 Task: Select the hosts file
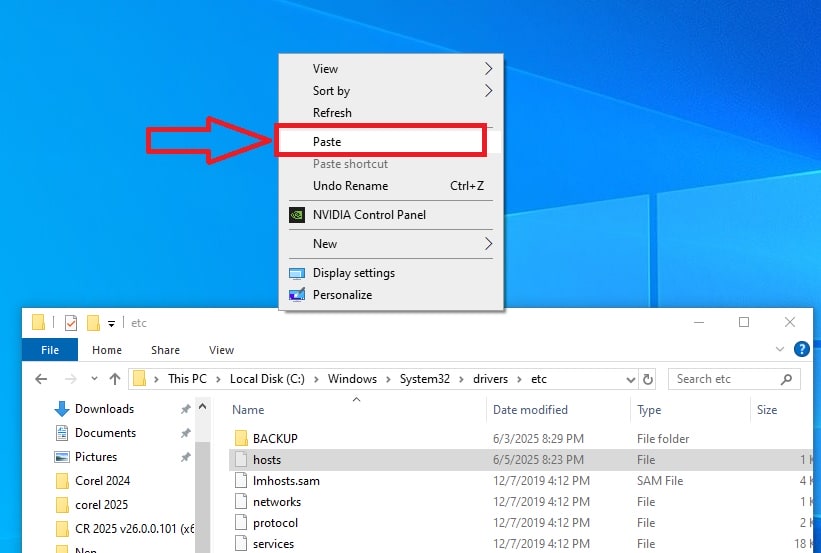(521, 460)
